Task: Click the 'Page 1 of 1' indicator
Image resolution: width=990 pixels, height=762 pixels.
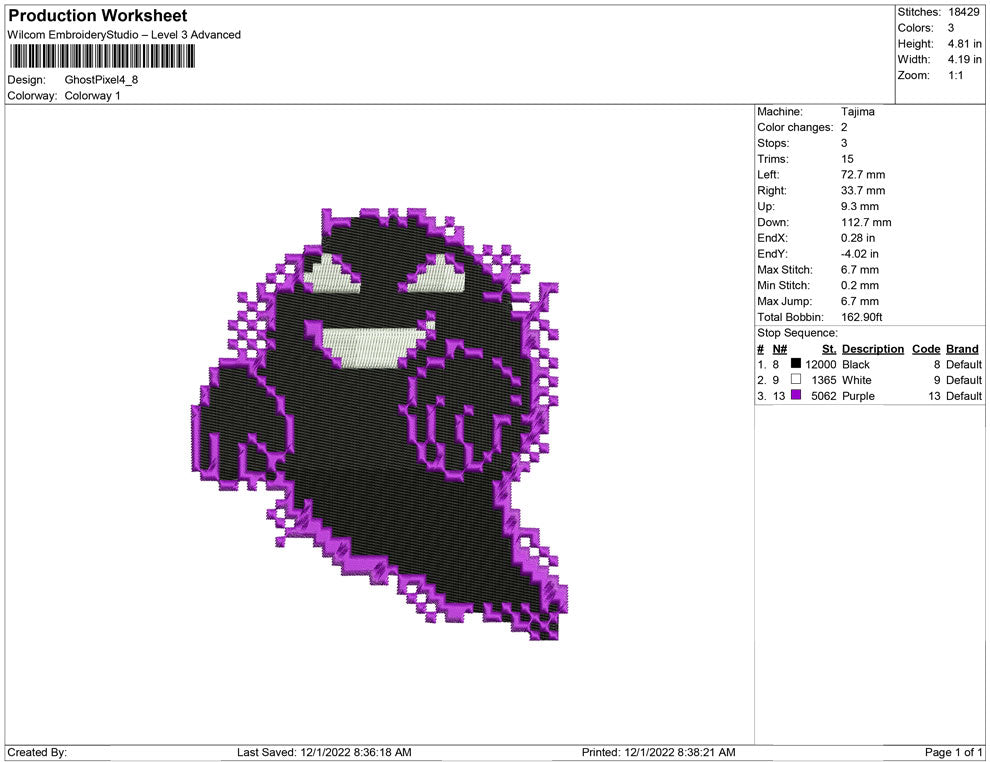Action: click(953, 752)
